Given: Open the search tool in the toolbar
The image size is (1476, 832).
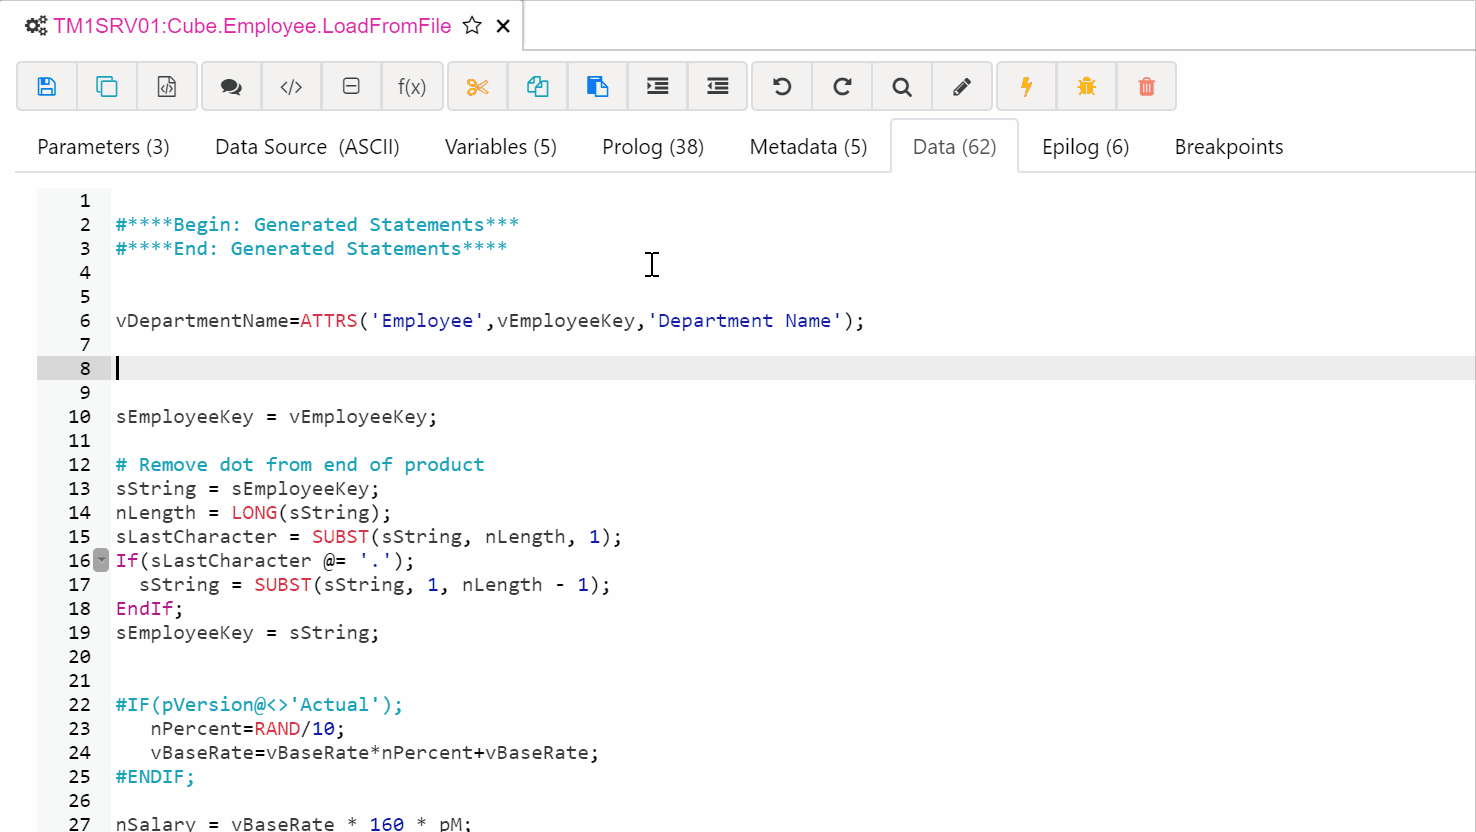Looking at the screenshot, I should pos(901,86).
